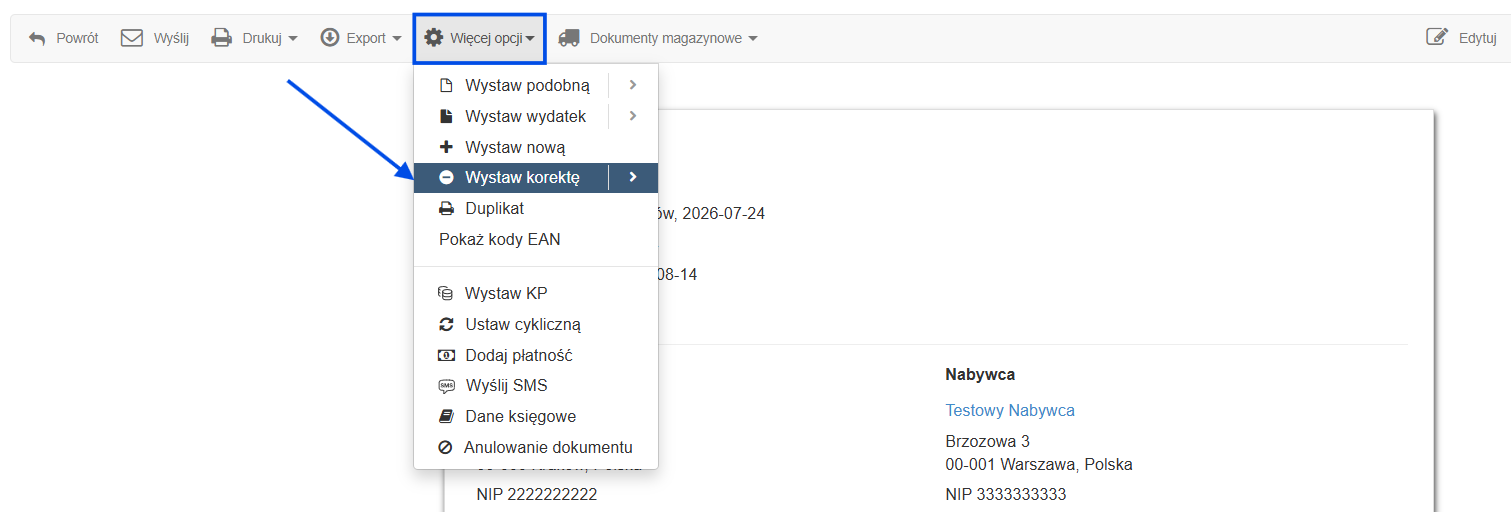
Task: Click the Edytuj button label
Action: (x=1477, y=38)
